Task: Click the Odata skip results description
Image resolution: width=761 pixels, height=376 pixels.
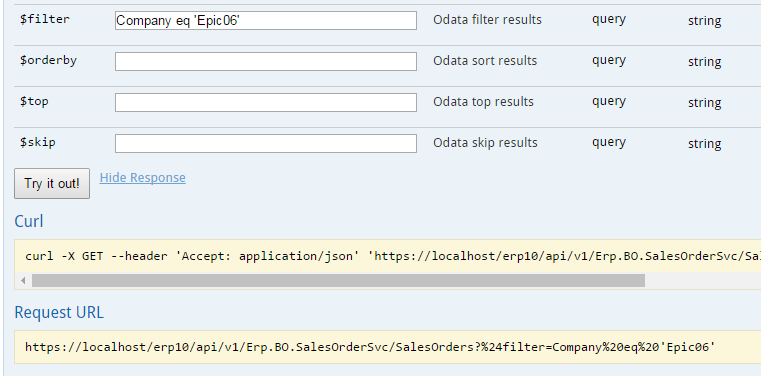Action: (485, 143)
